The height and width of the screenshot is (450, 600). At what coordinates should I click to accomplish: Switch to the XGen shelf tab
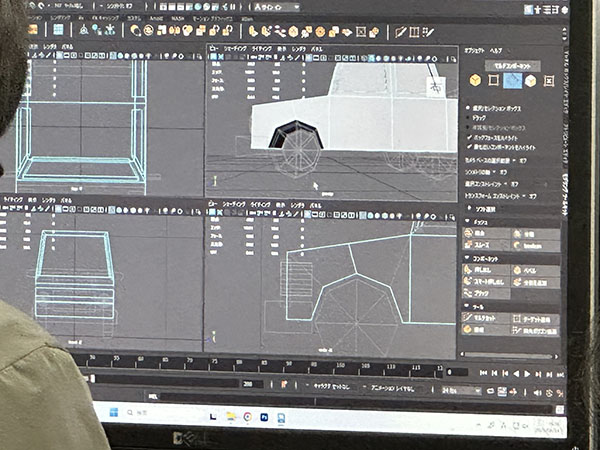(x=247, y=18)
